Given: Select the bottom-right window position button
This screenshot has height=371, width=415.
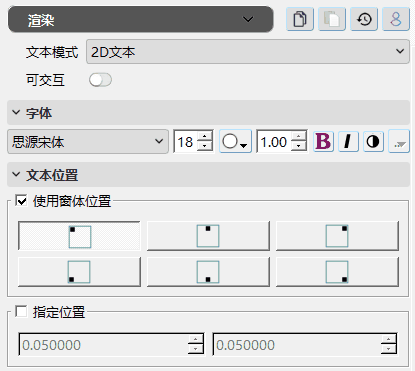Looking at the screenshot, I should (337, 272).
